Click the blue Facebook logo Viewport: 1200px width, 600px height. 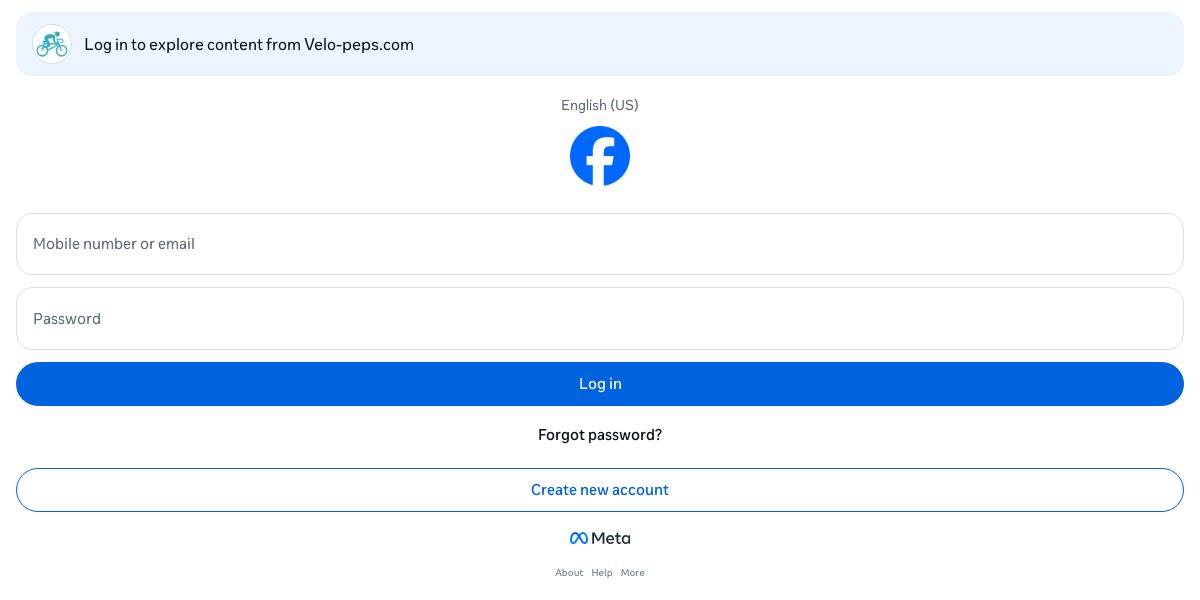(x=600, y=156)
